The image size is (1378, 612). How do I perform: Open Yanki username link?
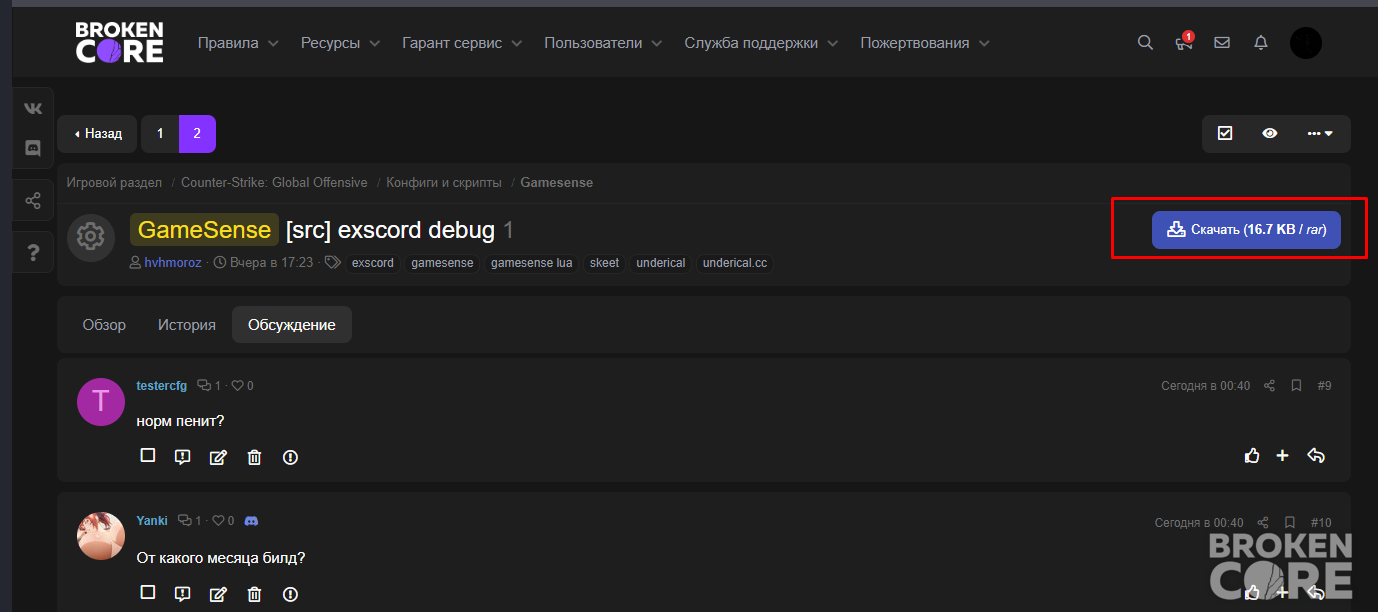coord(152,521)
